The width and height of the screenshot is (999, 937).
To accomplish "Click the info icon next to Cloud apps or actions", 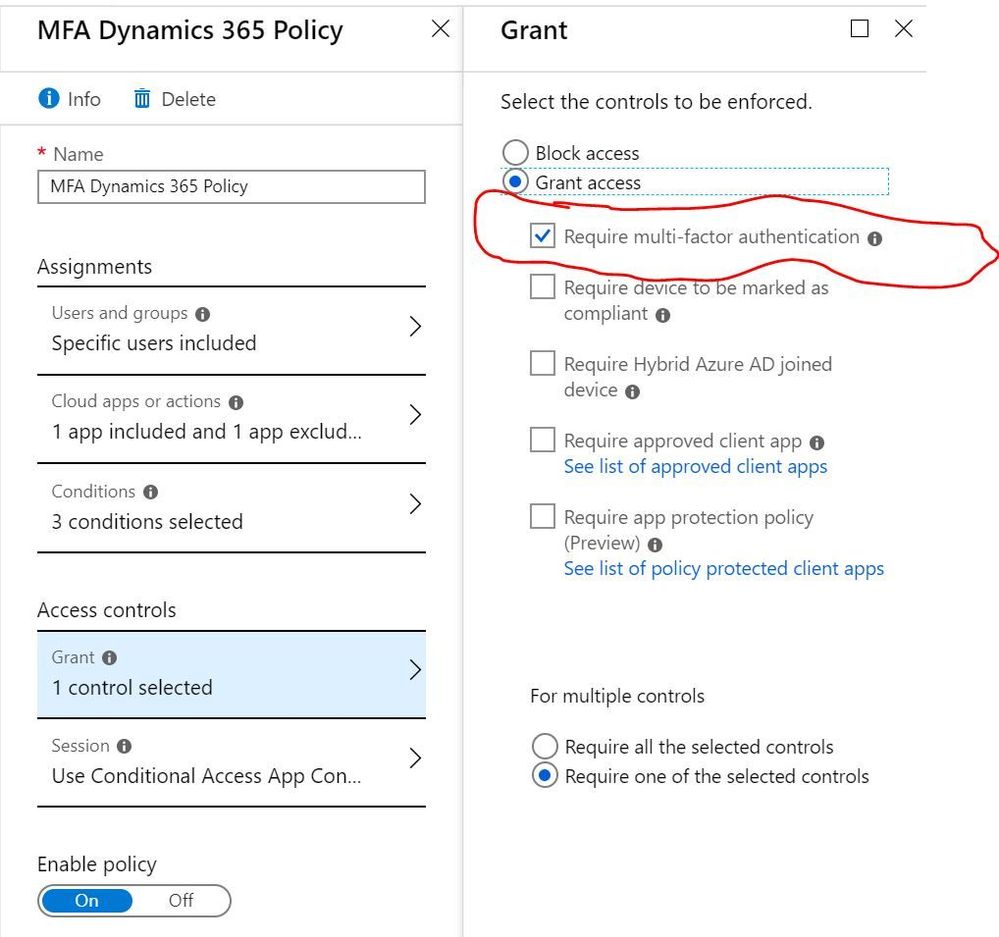I will (236, 402).
